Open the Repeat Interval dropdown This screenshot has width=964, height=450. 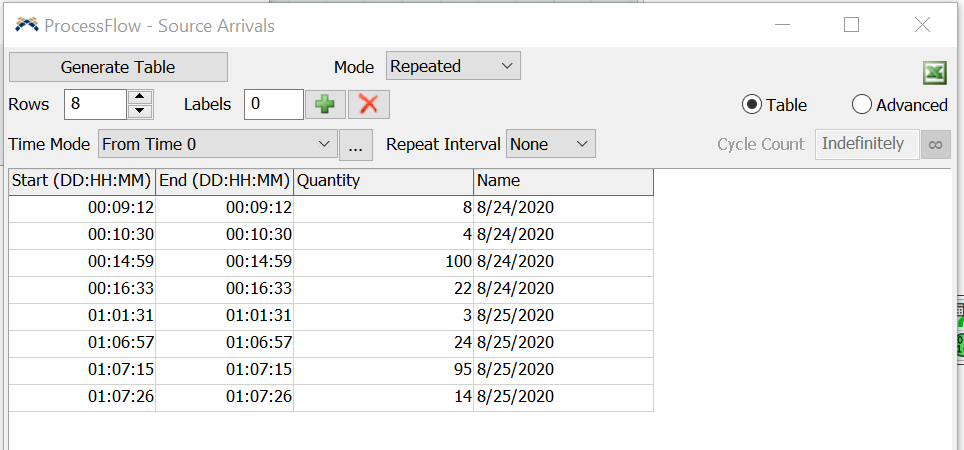click(550, 144)
